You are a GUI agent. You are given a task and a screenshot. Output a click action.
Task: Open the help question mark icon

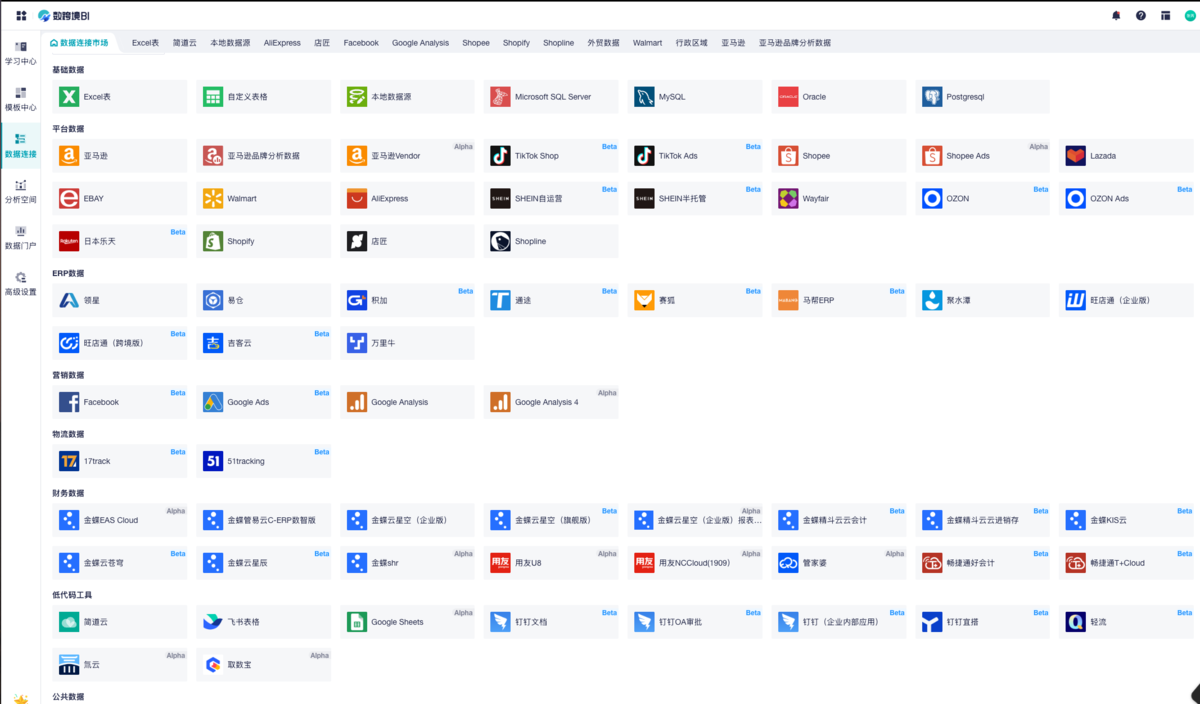pyautogui.click(x=1141, y=16)
